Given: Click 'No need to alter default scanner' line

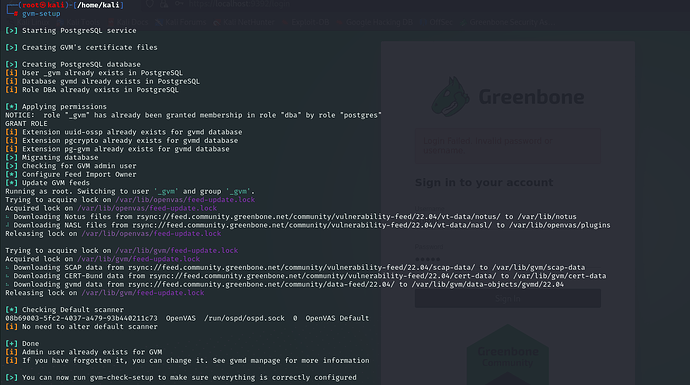Looking at the screenshot, I should coord(81,327).
